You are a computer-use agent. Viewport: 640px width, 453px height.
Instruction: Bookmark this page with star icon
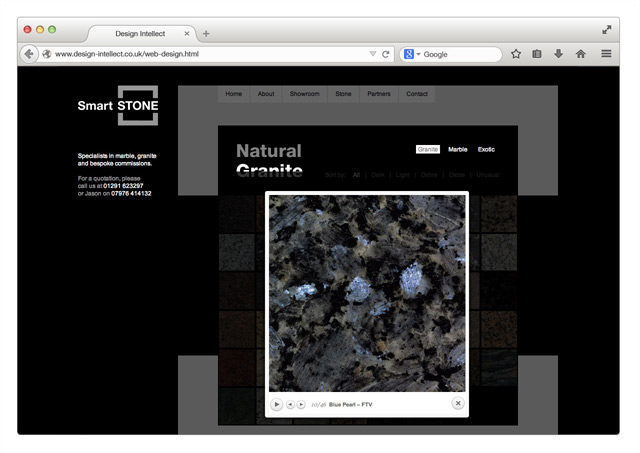pos(516,54)
